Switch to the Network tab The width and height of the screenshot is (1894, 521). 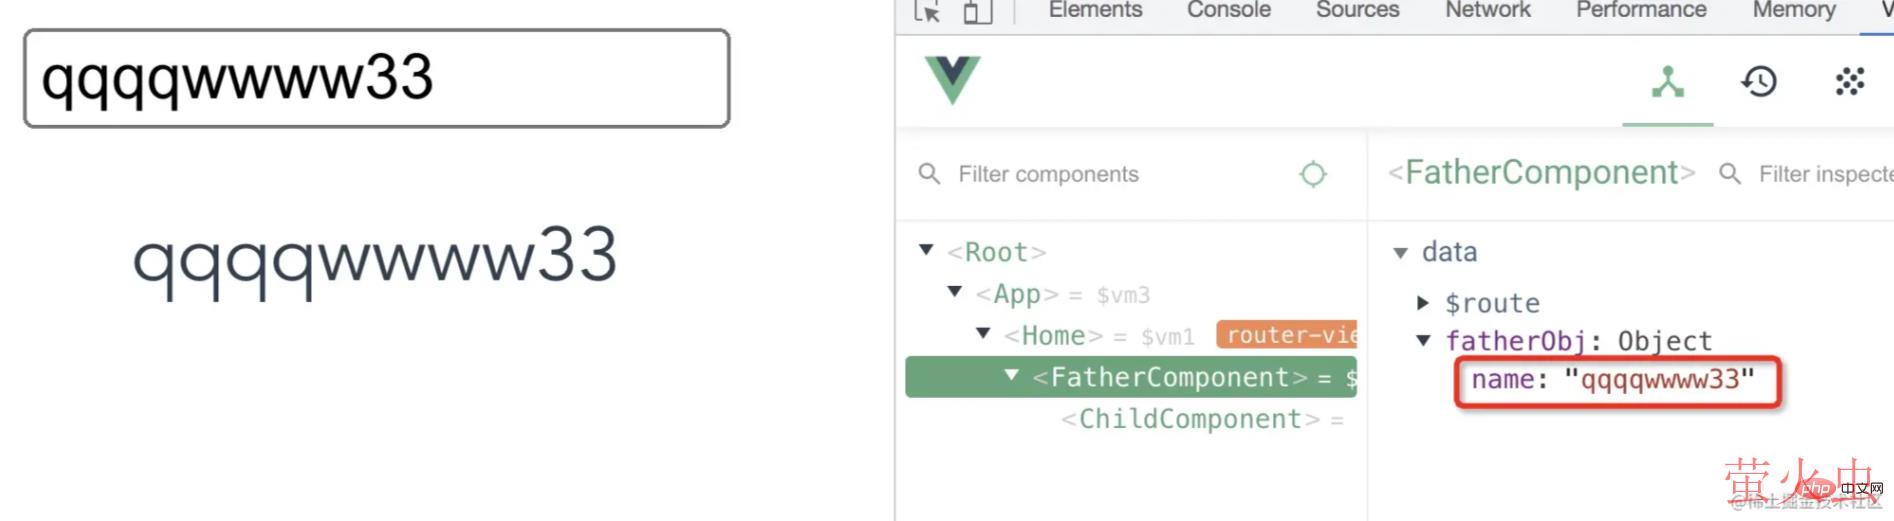click(x=1487, y=10)
